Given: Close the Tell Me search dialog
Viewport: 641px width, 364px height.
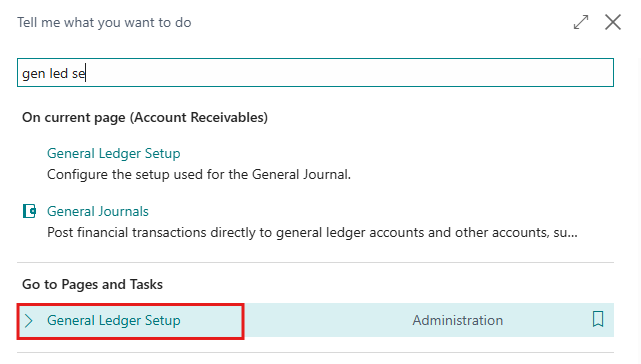Looking at the screenshot, I should (x=613, y=22).
